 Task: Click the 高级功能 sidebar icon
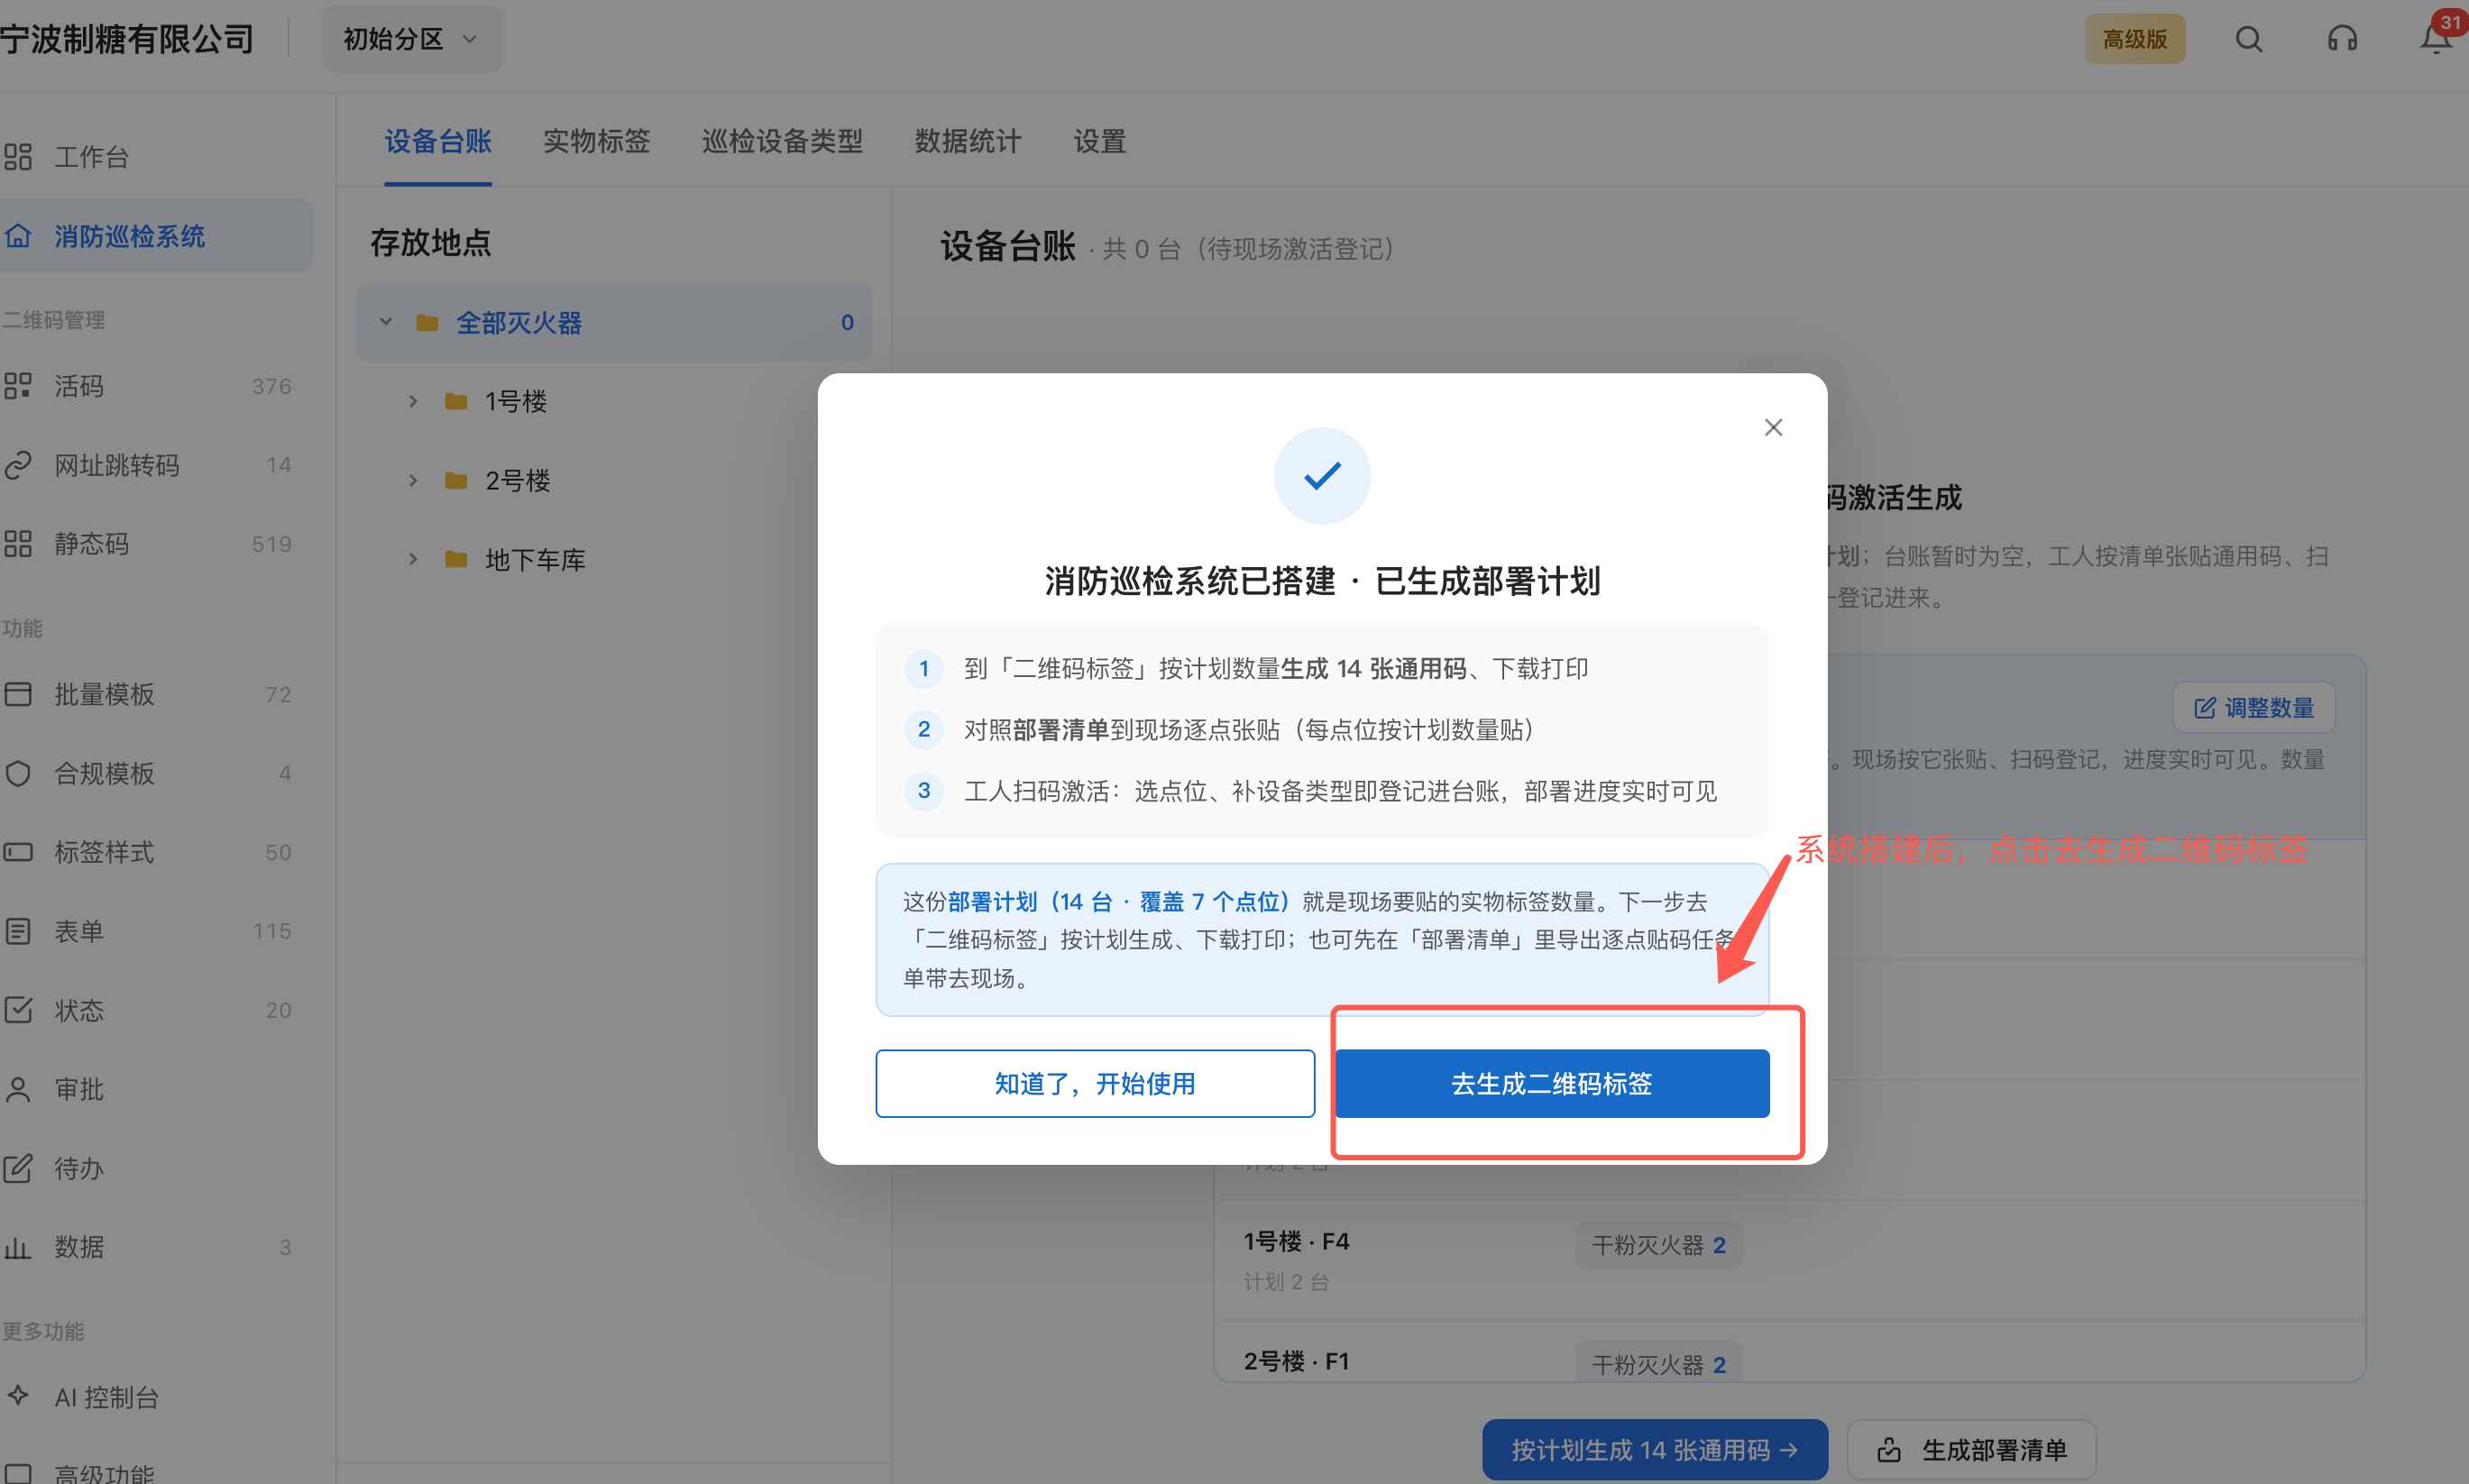pyautogui.click(x=18, y=1474)
